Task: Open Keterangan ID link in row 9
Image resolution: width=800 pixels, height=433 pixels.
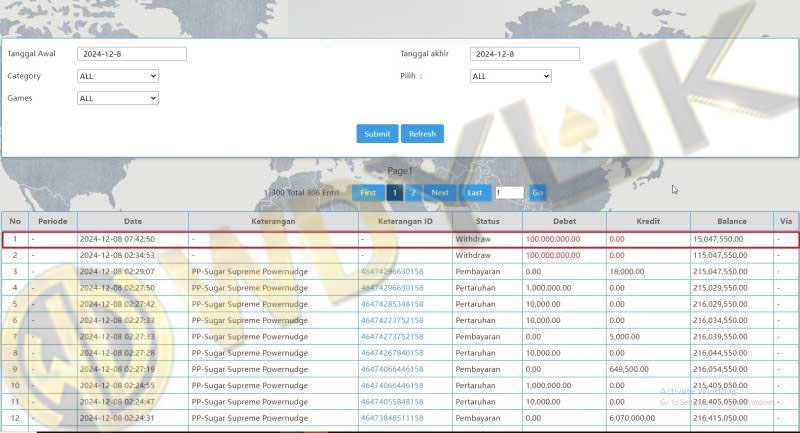Action: point(392,369)
